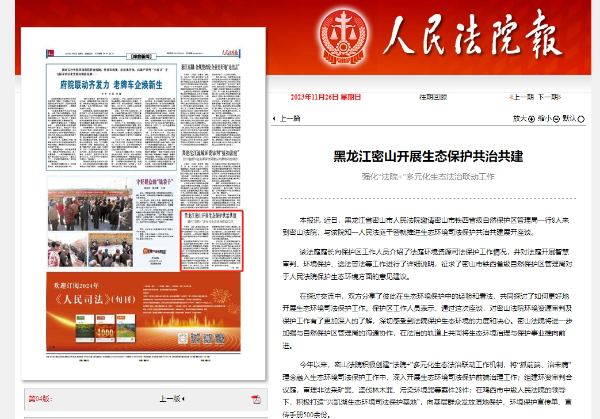The height and width of the screenshot is (419, 600).
Task: Click the subtitle 强化"法院+"多元化生态法治联动工作
Action: [x=428, y=176]
